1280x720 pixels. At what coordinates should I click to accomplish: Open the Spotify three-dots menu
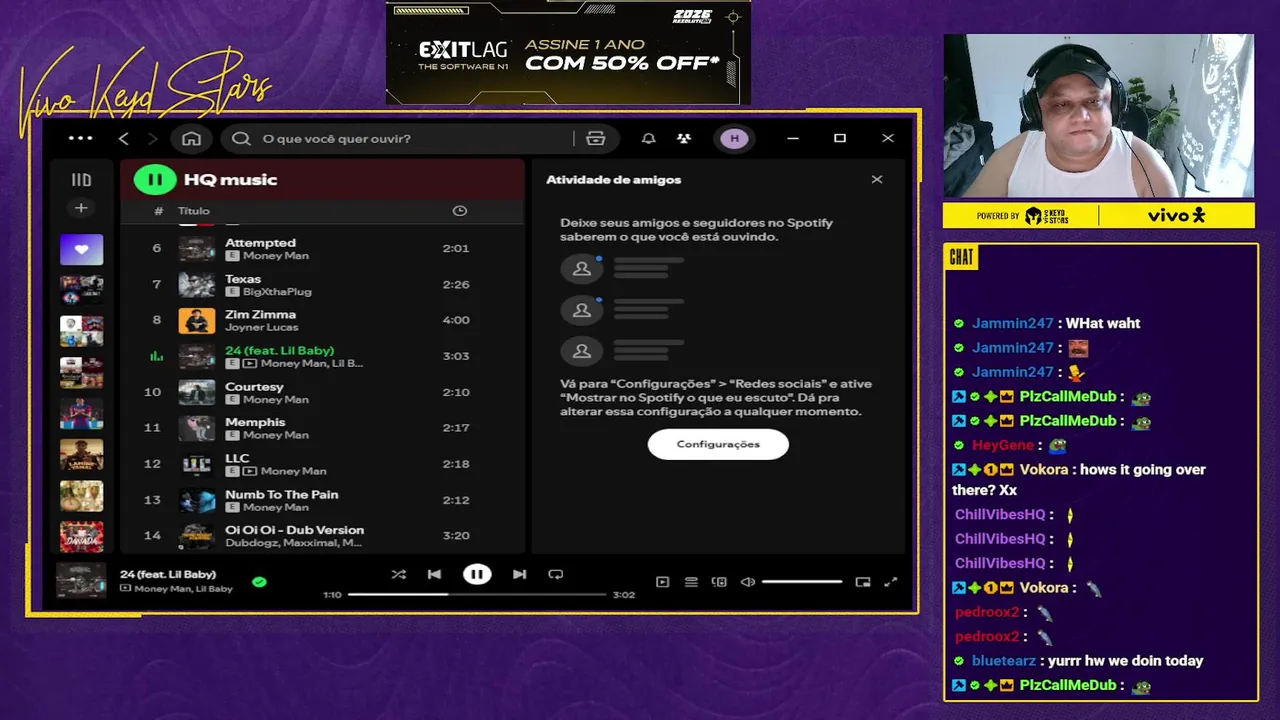tap(80, 139)
